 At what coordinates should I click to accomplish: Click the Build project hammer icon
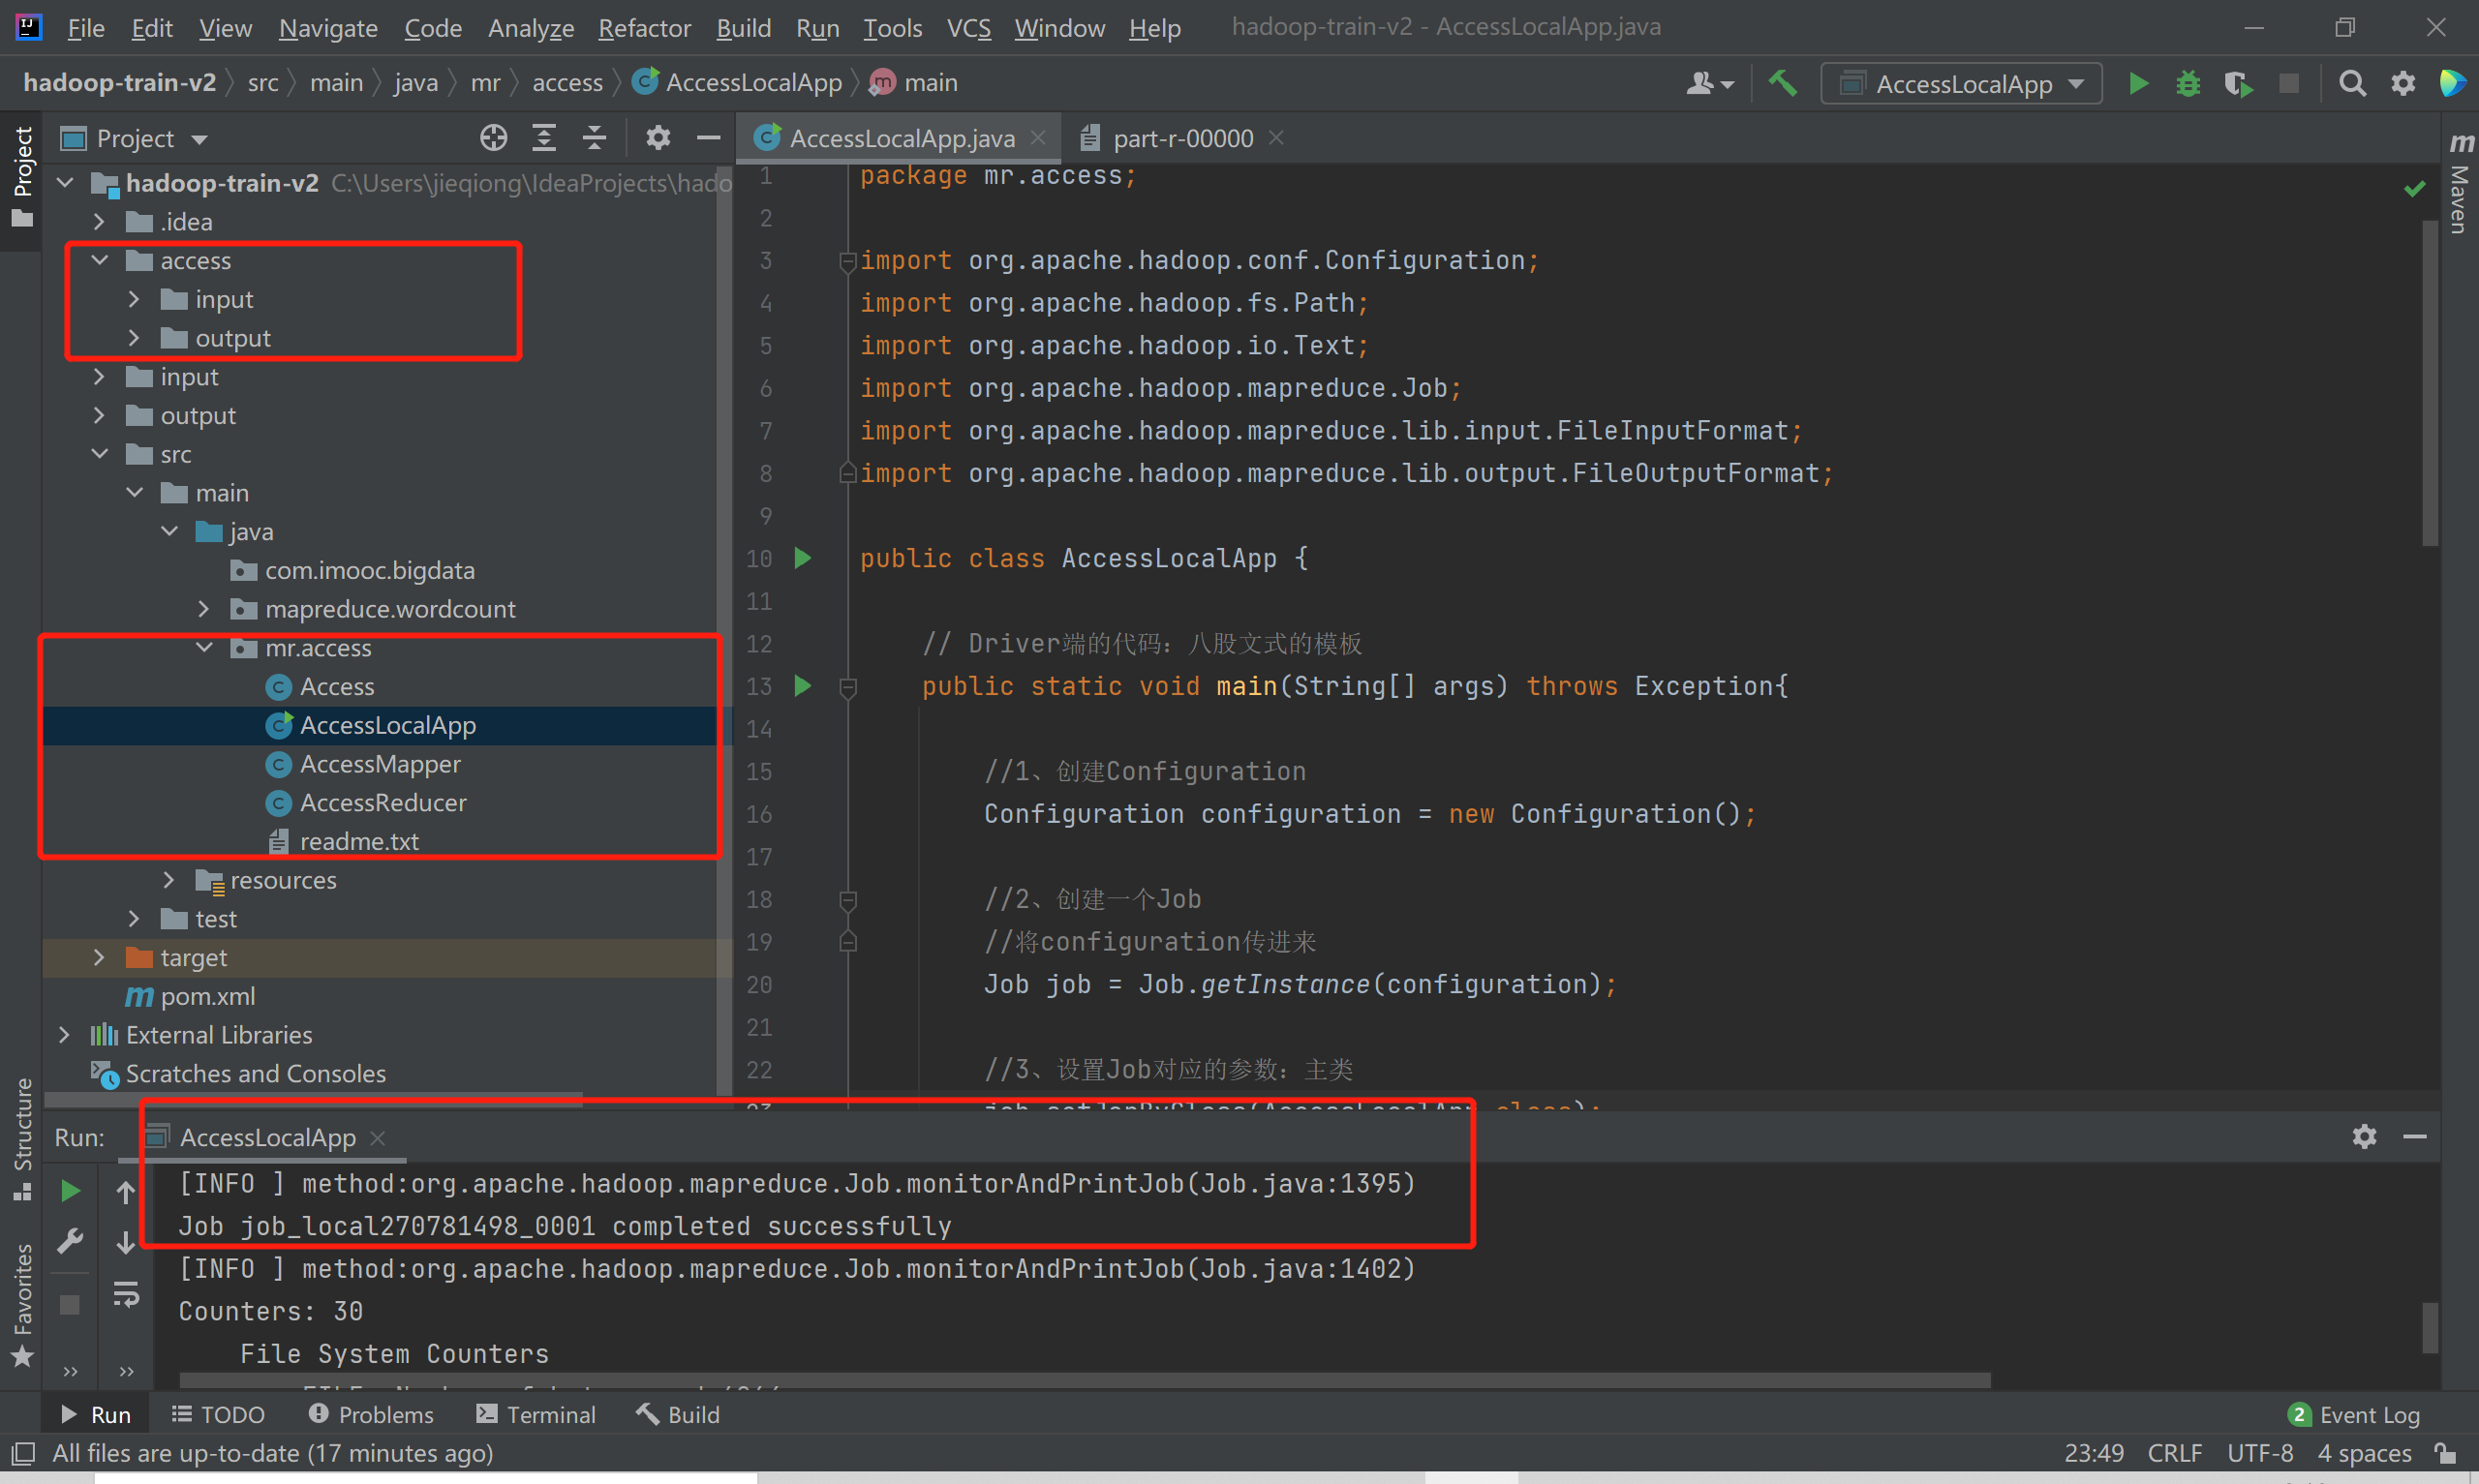point(1782,84)
